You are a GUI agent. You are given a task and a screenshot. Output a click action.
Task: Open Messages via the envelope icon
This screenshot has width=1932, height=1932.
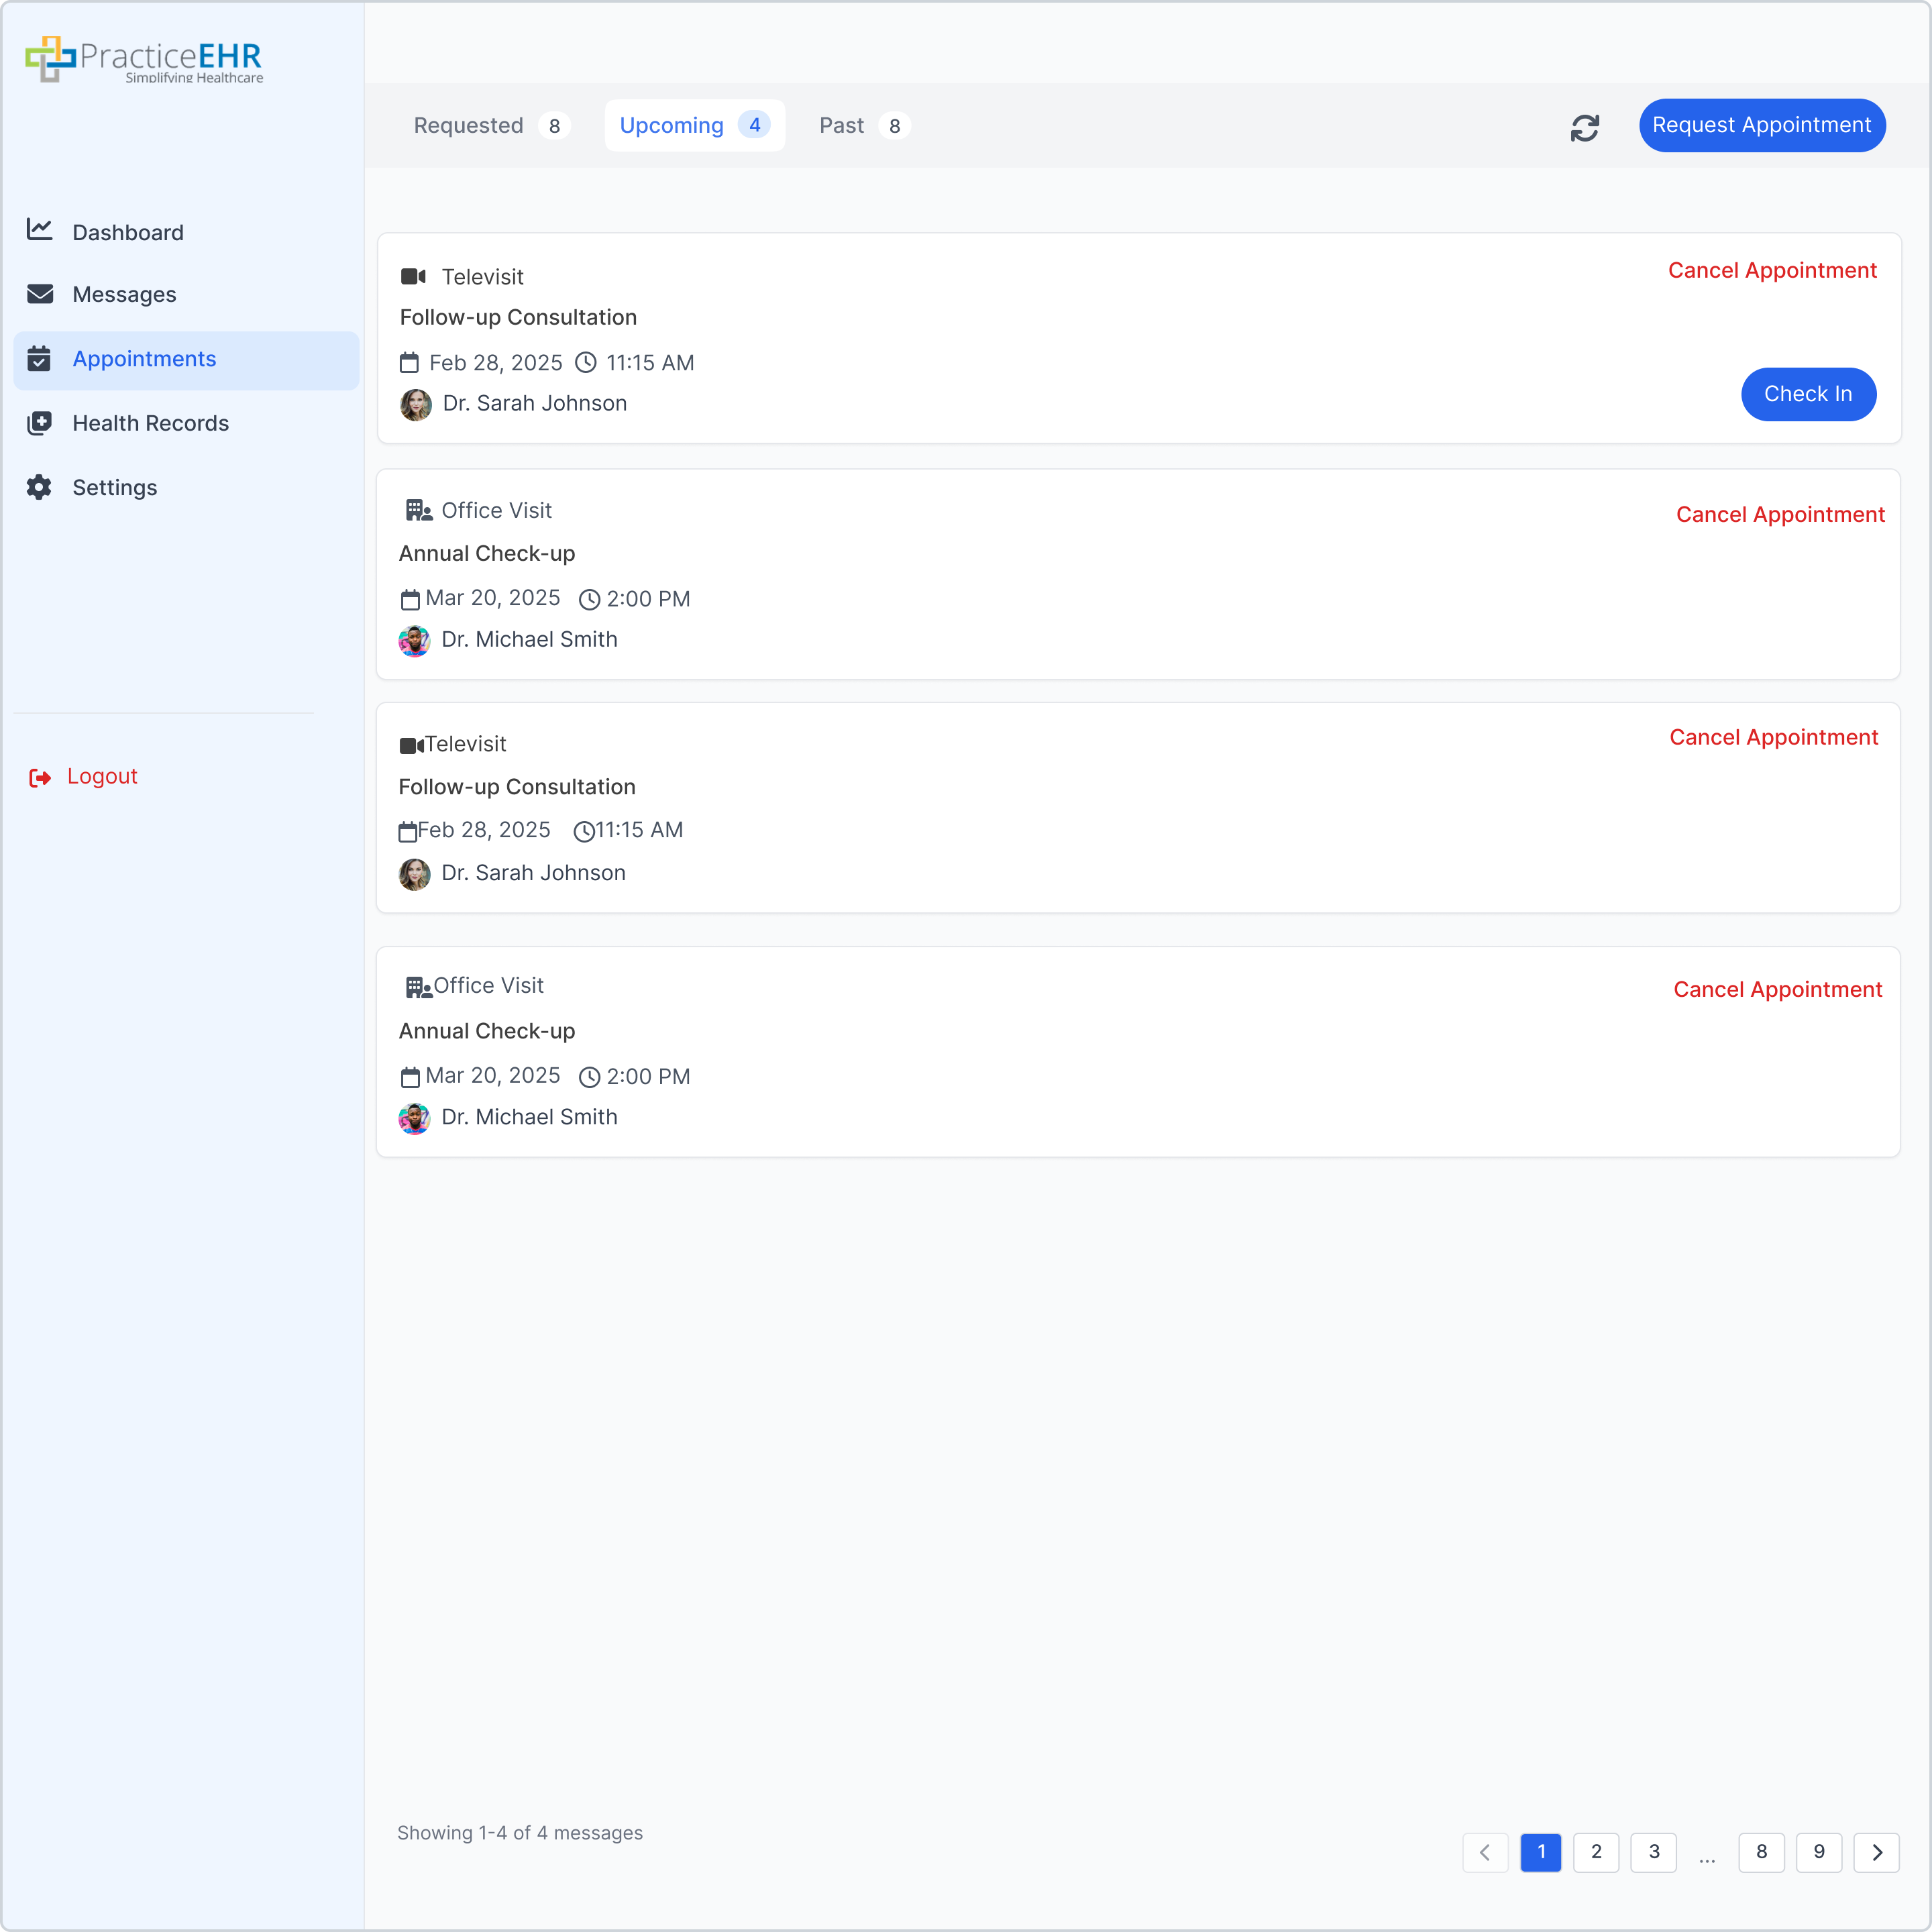40,294
